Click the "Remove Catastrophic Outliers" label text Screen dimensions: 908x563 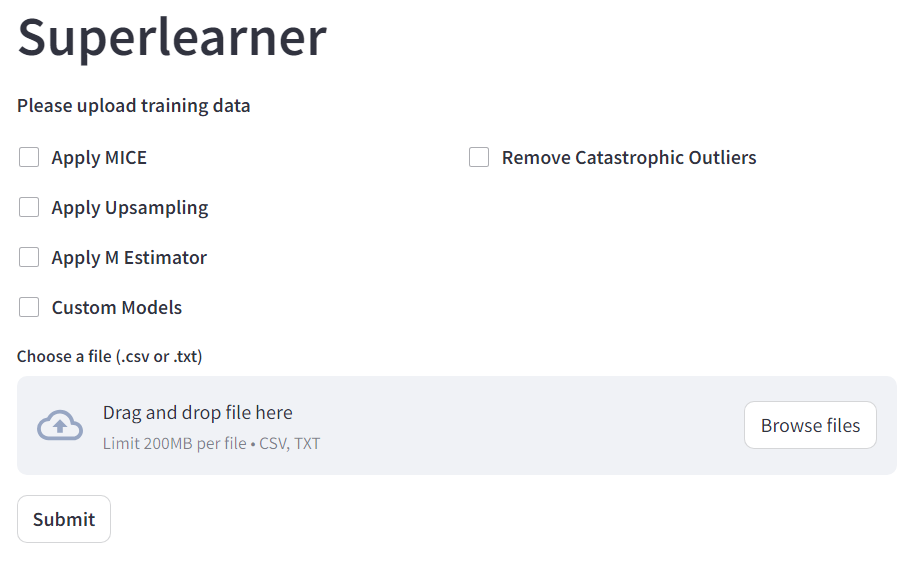tap(629, 158)
